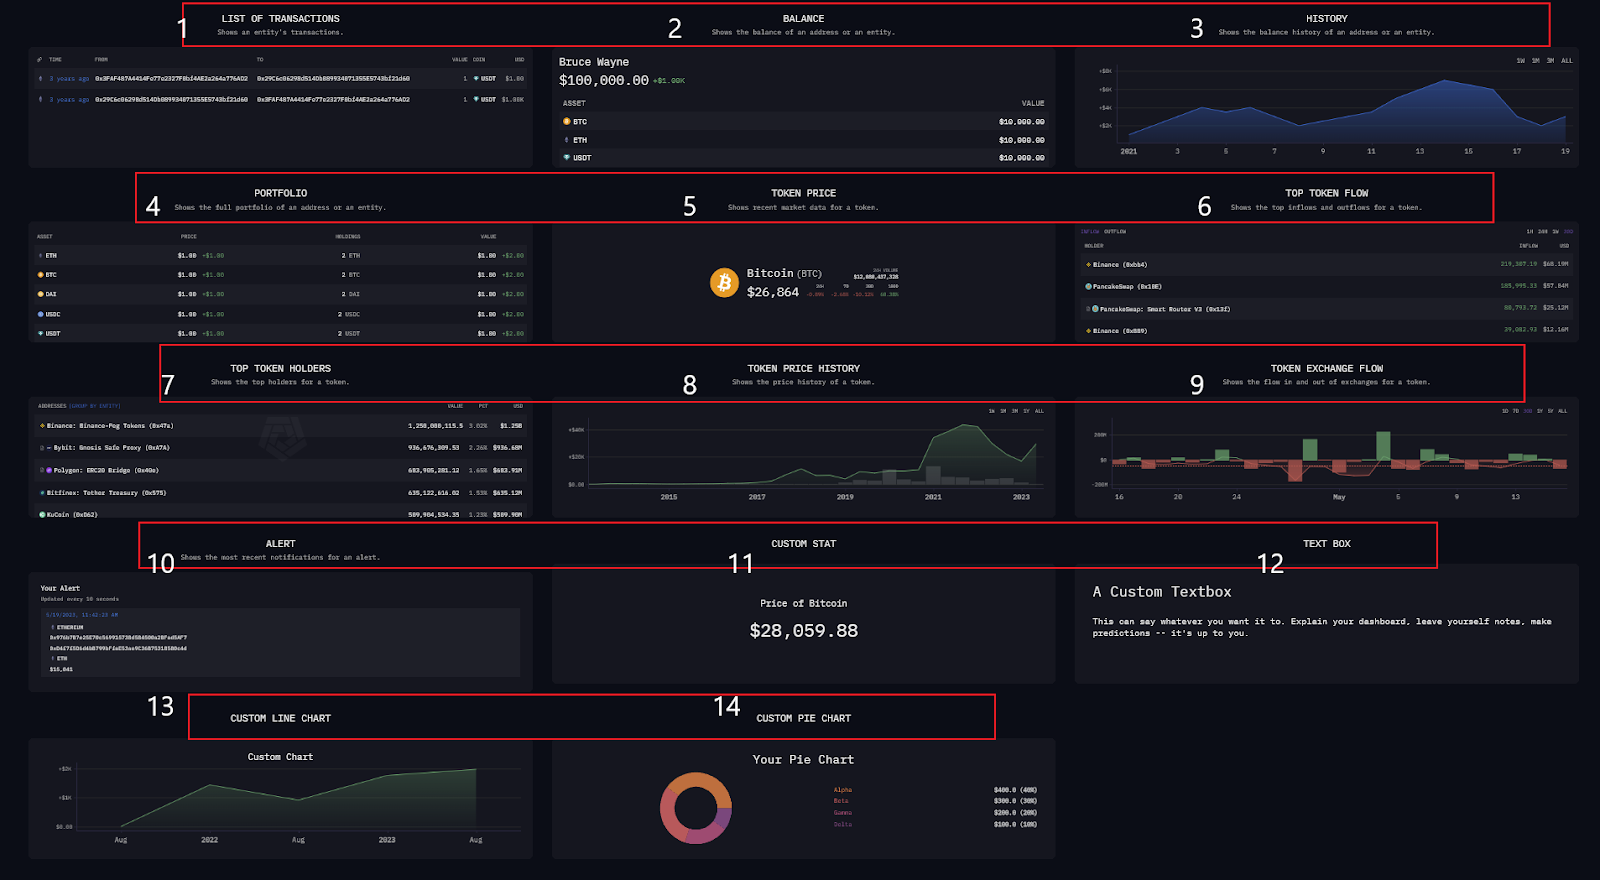Click Binance icon beside Binance-Peg Tokens holder
This screenshot has height=880, width=1600.
tap(42, 426)
